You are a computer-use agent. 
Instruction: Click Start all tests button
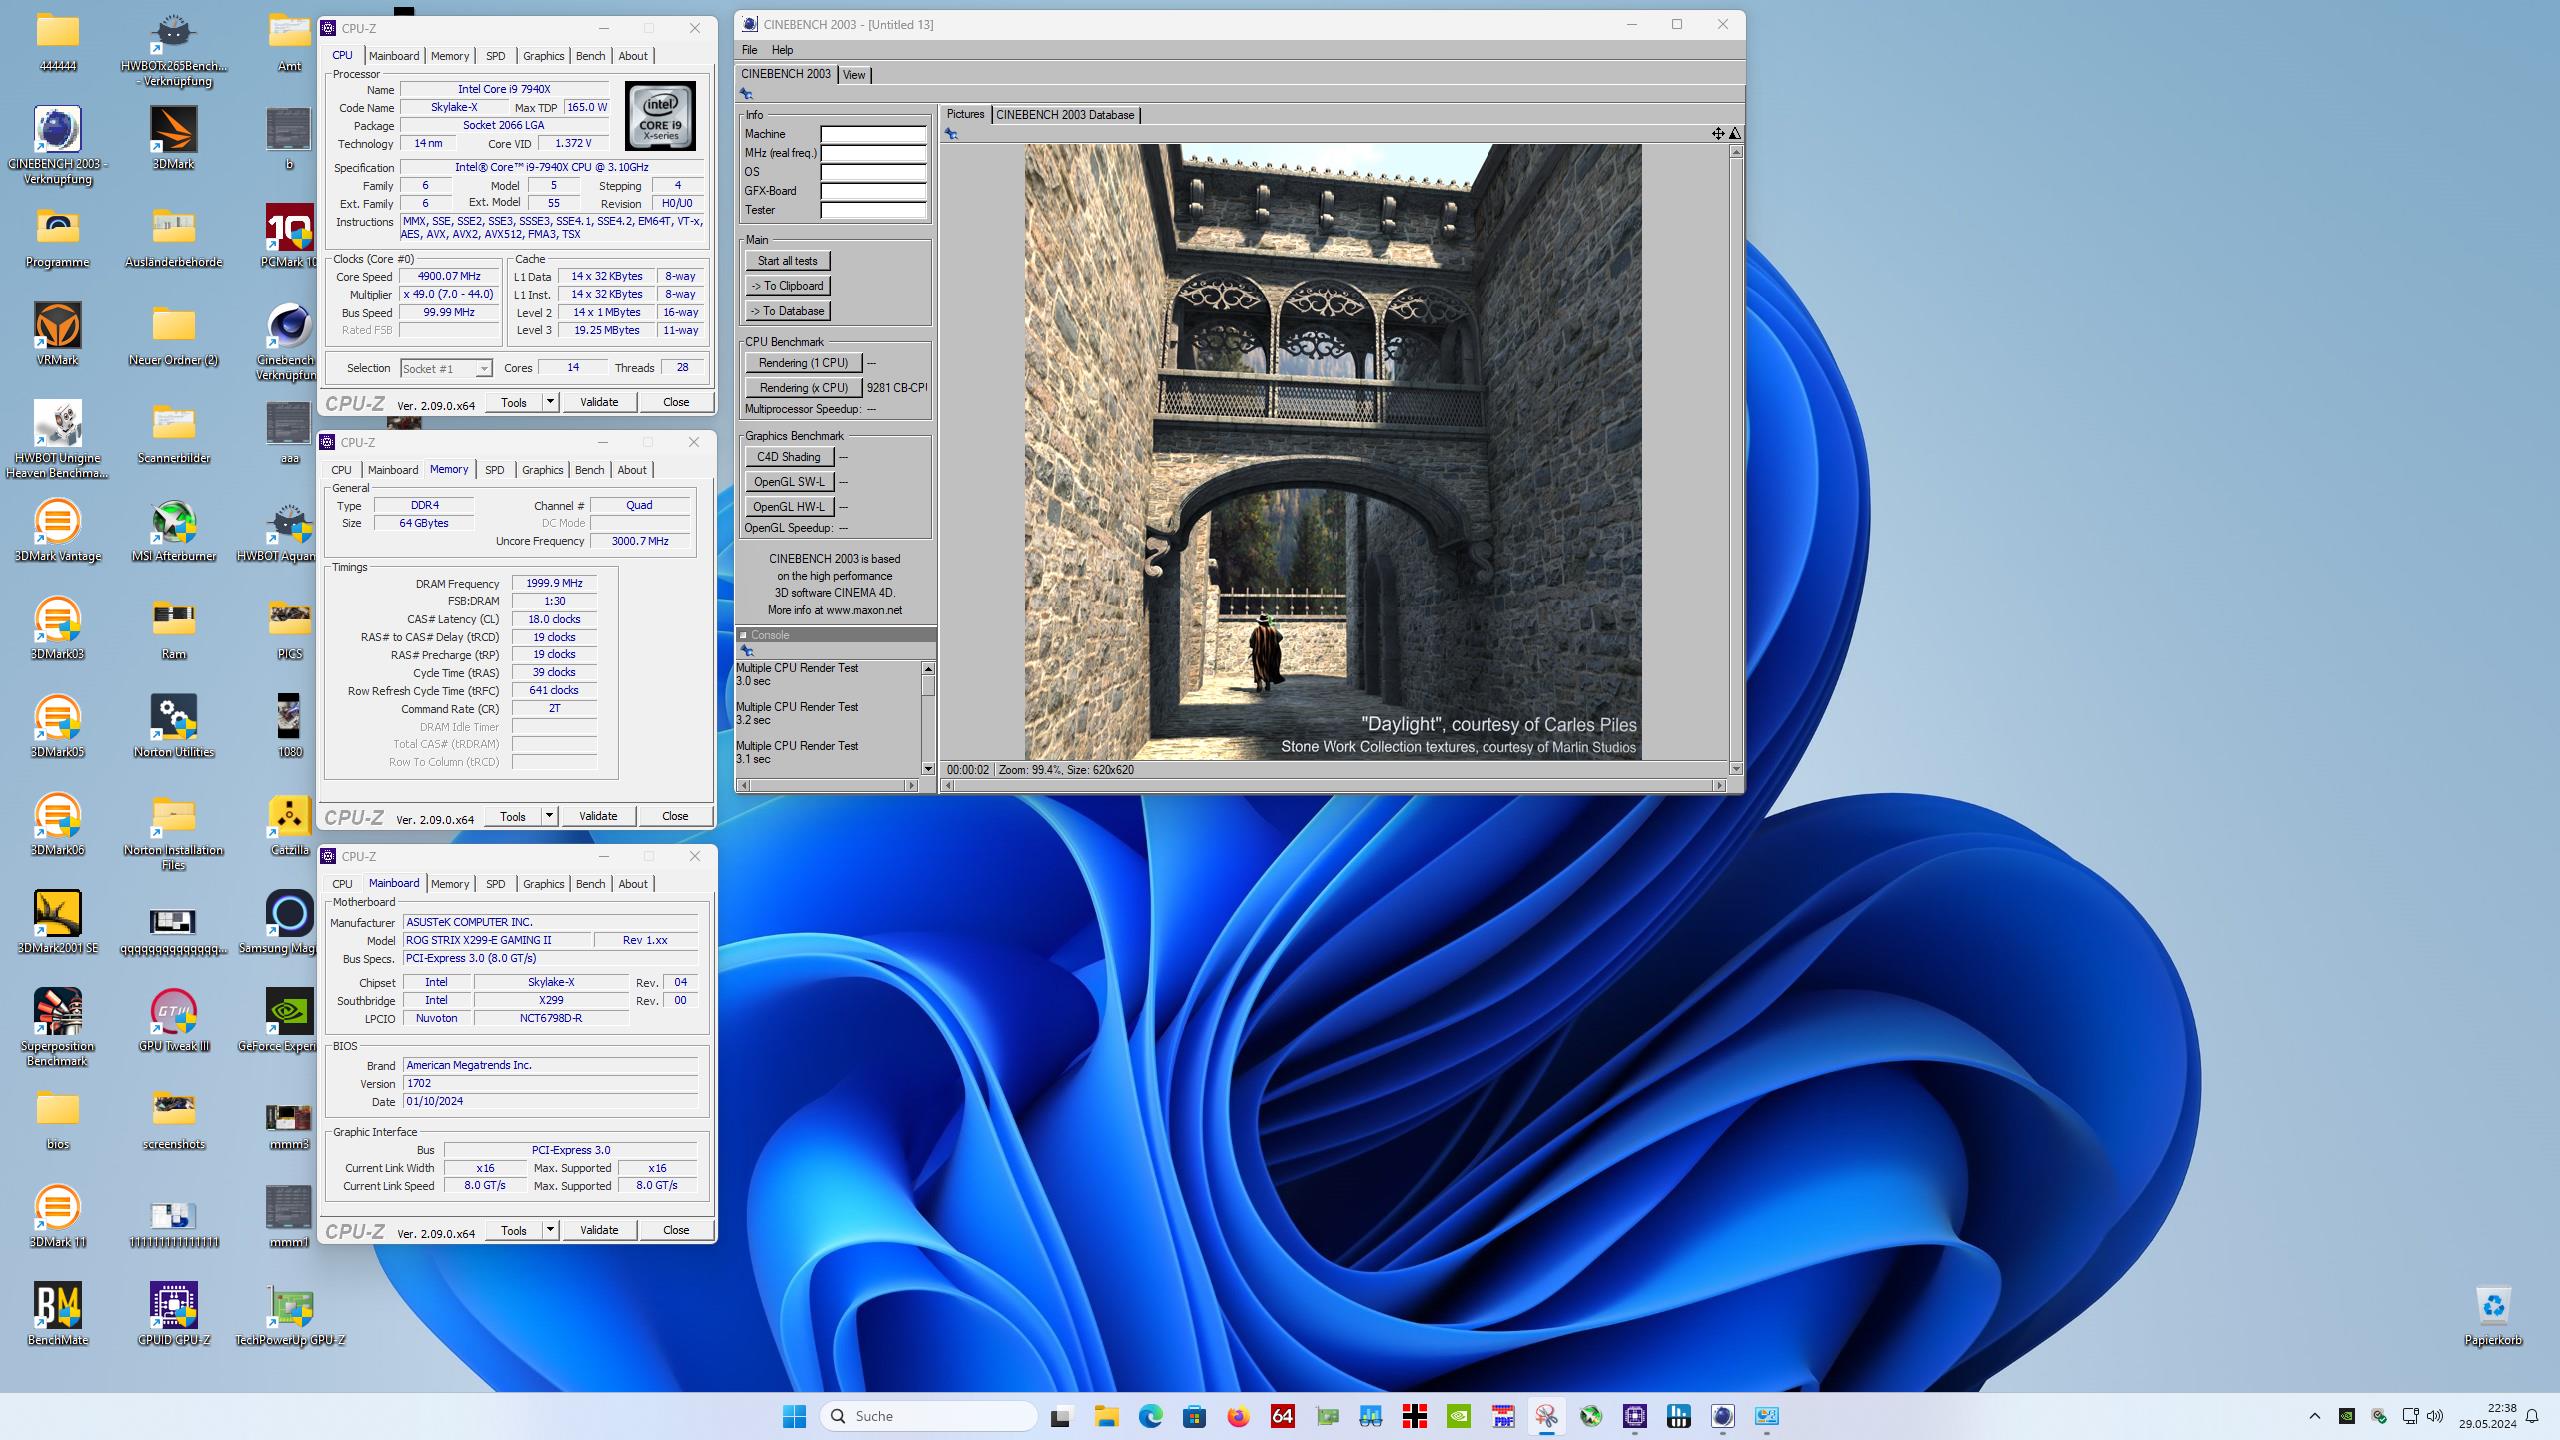coord(787,261)
